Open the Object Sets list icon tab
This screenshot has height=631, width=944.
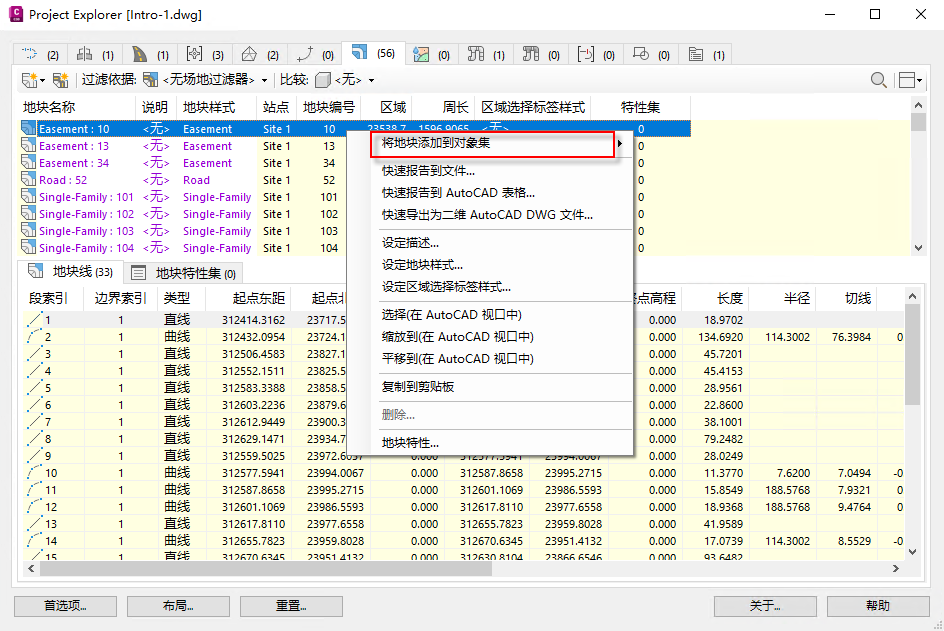pos(705,55)
